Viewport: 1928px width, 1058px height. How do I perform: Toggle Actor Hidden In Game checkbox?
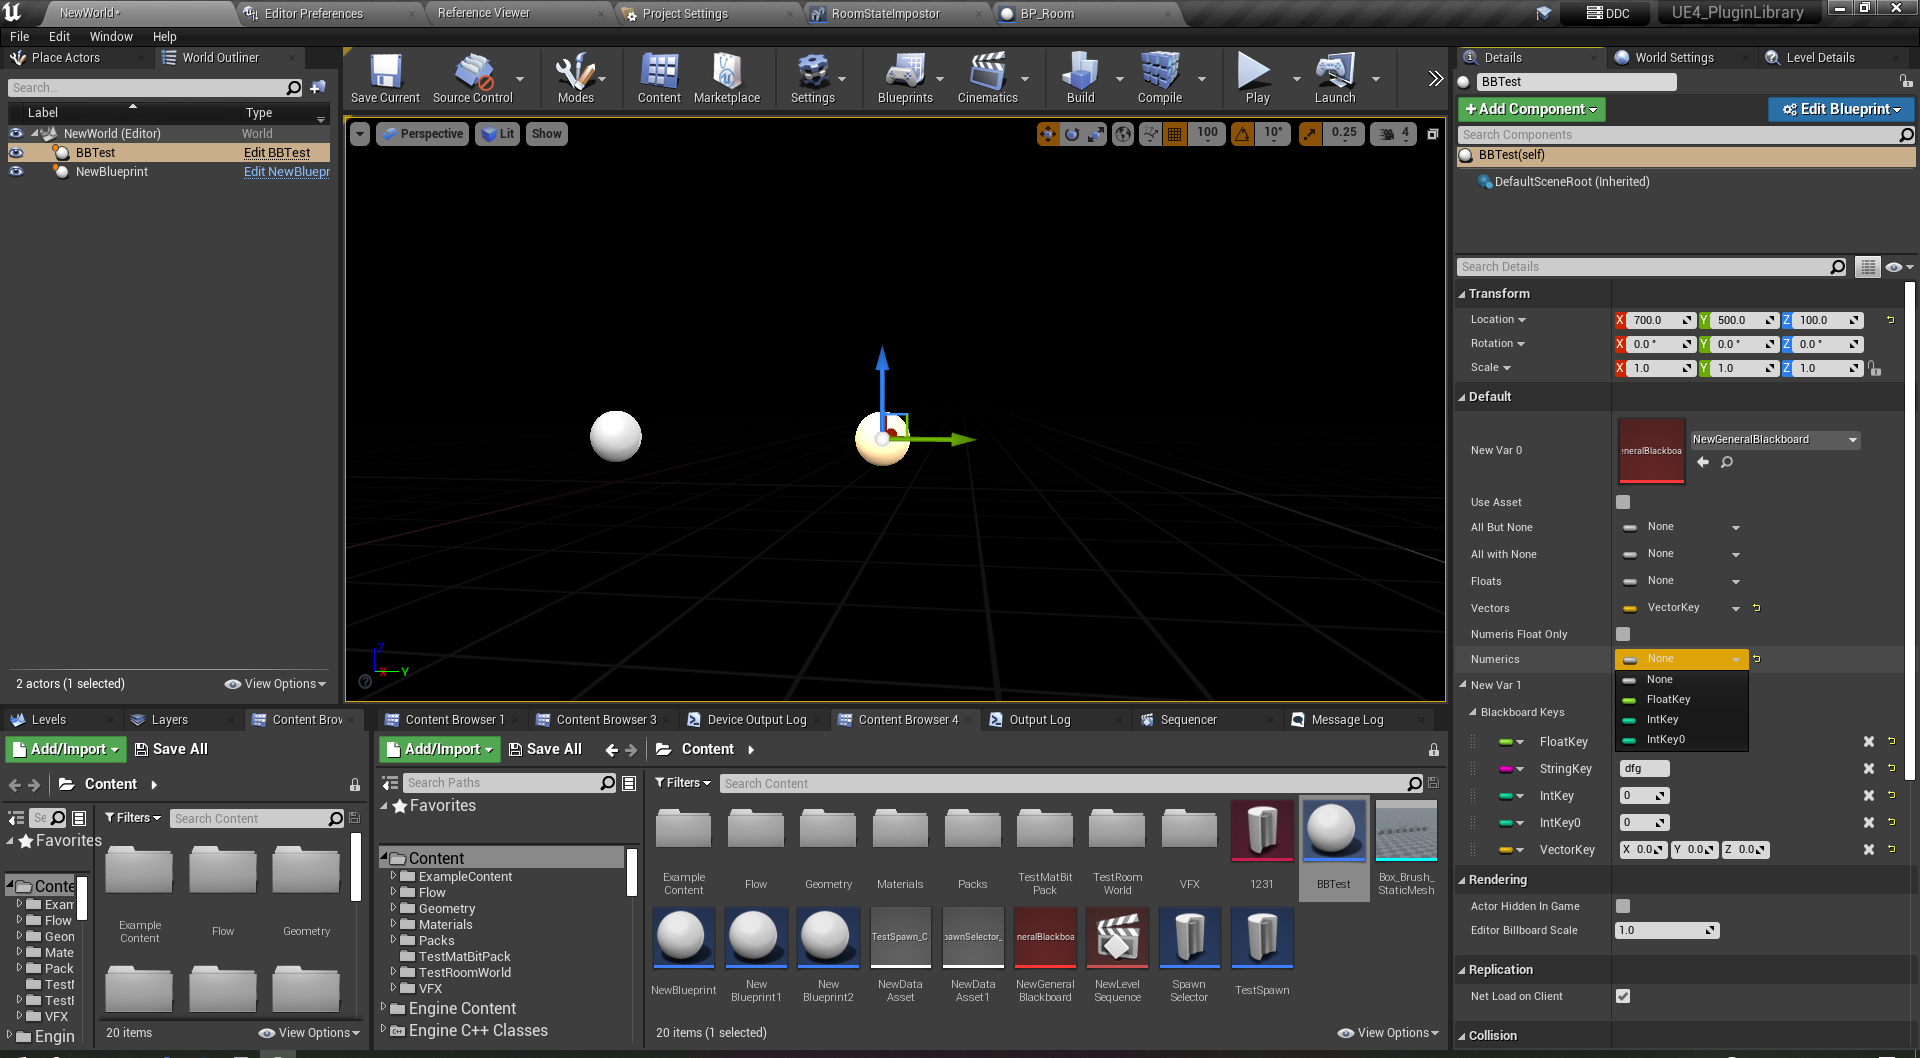click(x=1623, y=906)
